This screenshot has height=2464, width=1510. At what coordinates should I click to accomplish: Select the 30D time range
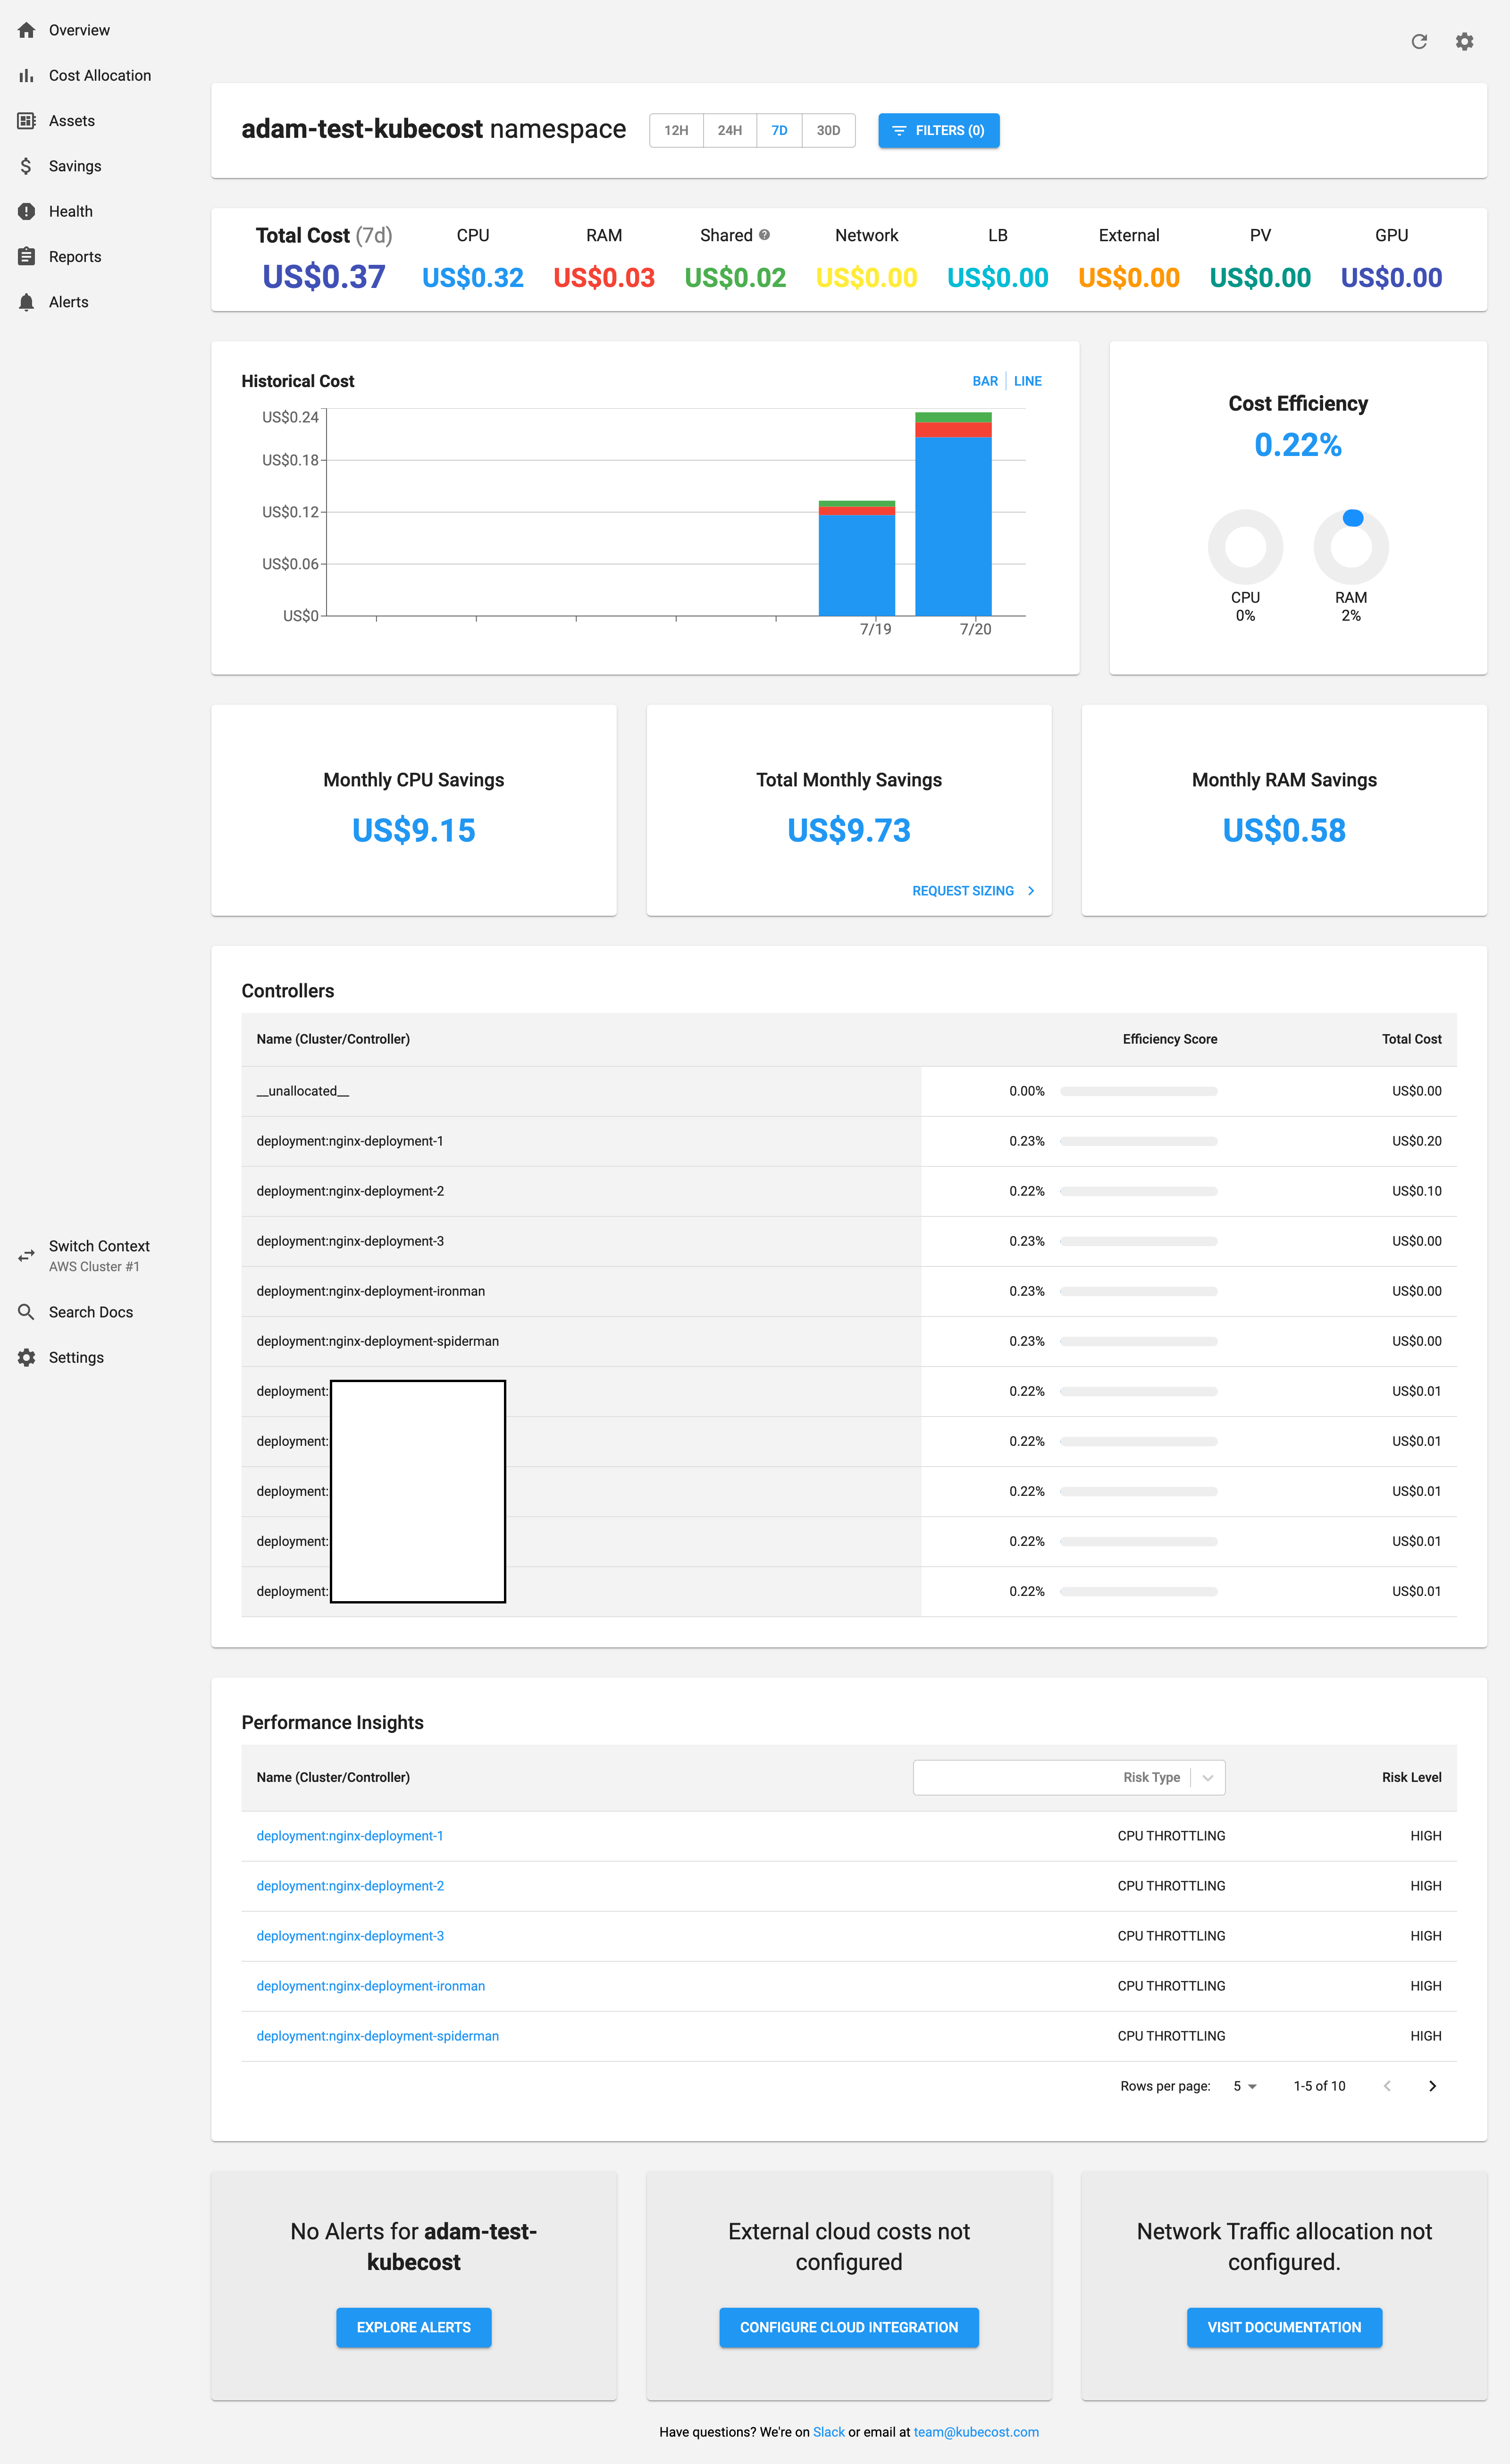coord(828,130)
